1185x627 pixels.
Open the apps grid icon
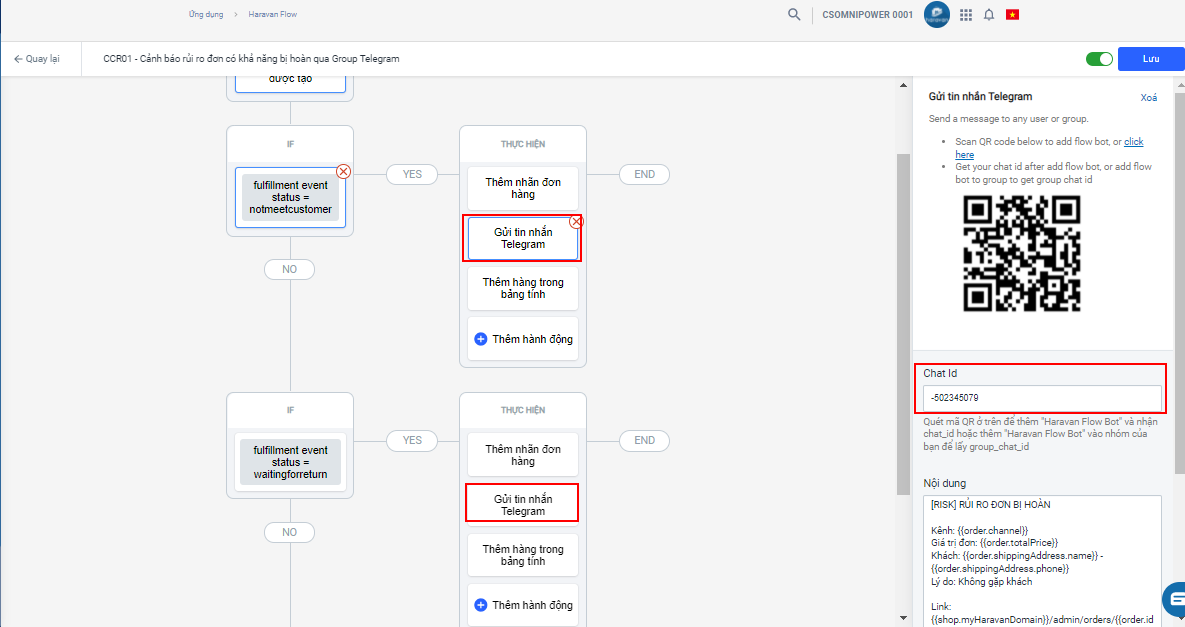tap(965, 15)
